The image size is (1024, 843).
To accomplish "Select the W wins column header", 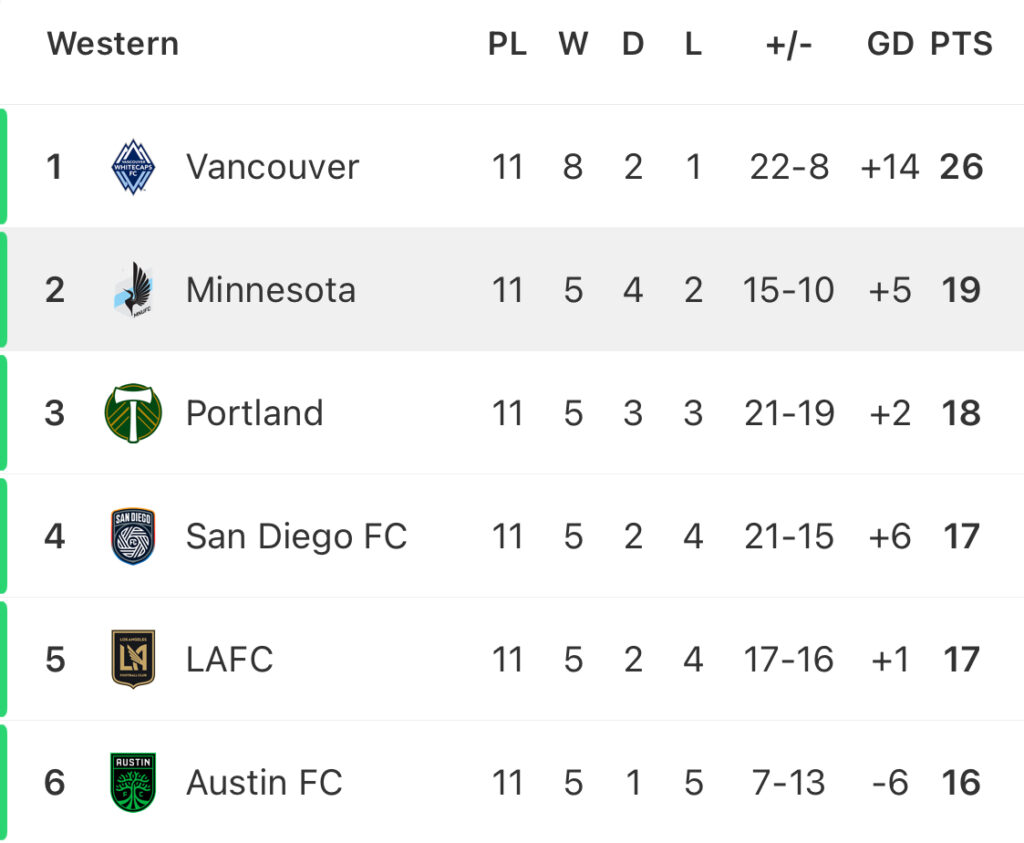I will 573,44.
